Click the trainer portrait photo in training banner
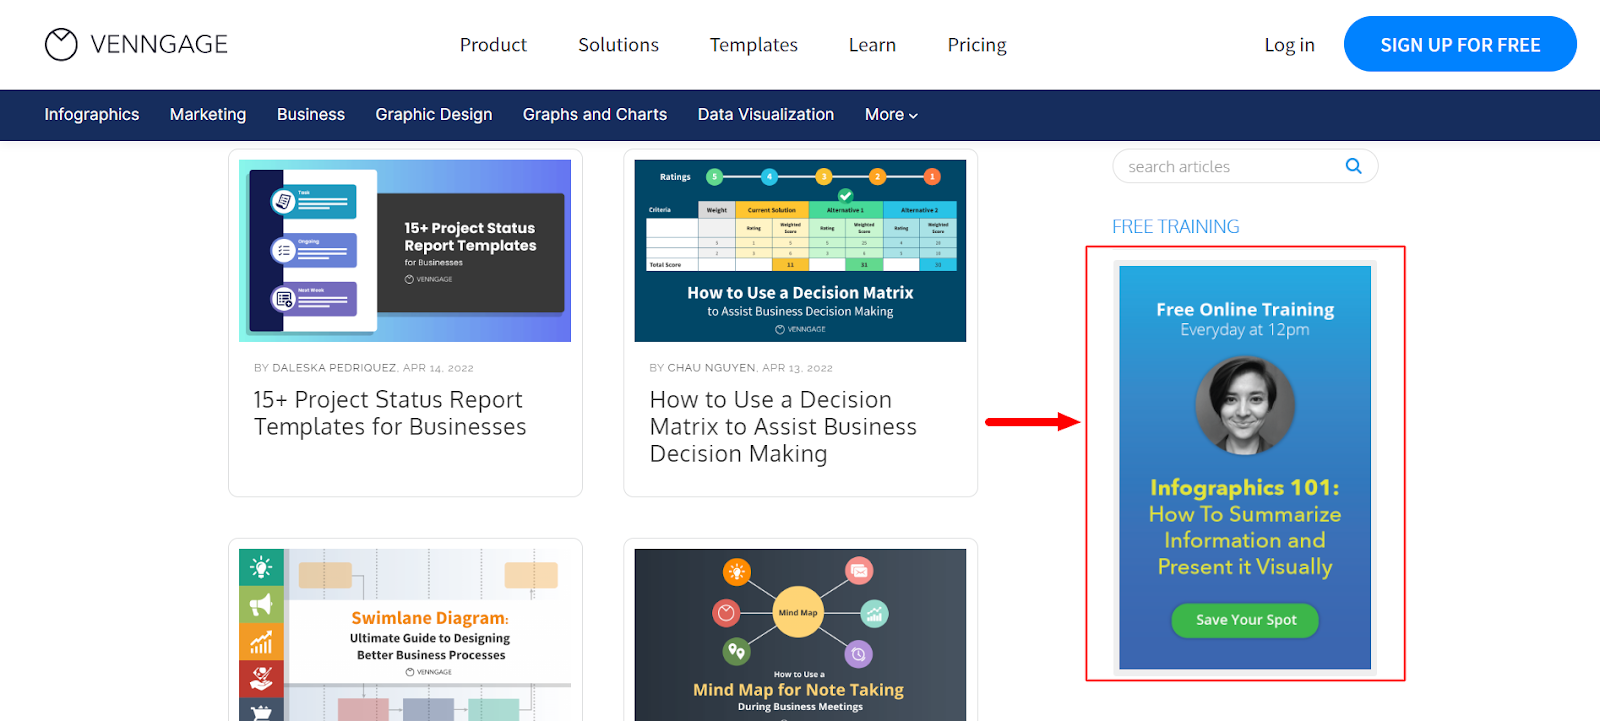 click(1245, 405)
